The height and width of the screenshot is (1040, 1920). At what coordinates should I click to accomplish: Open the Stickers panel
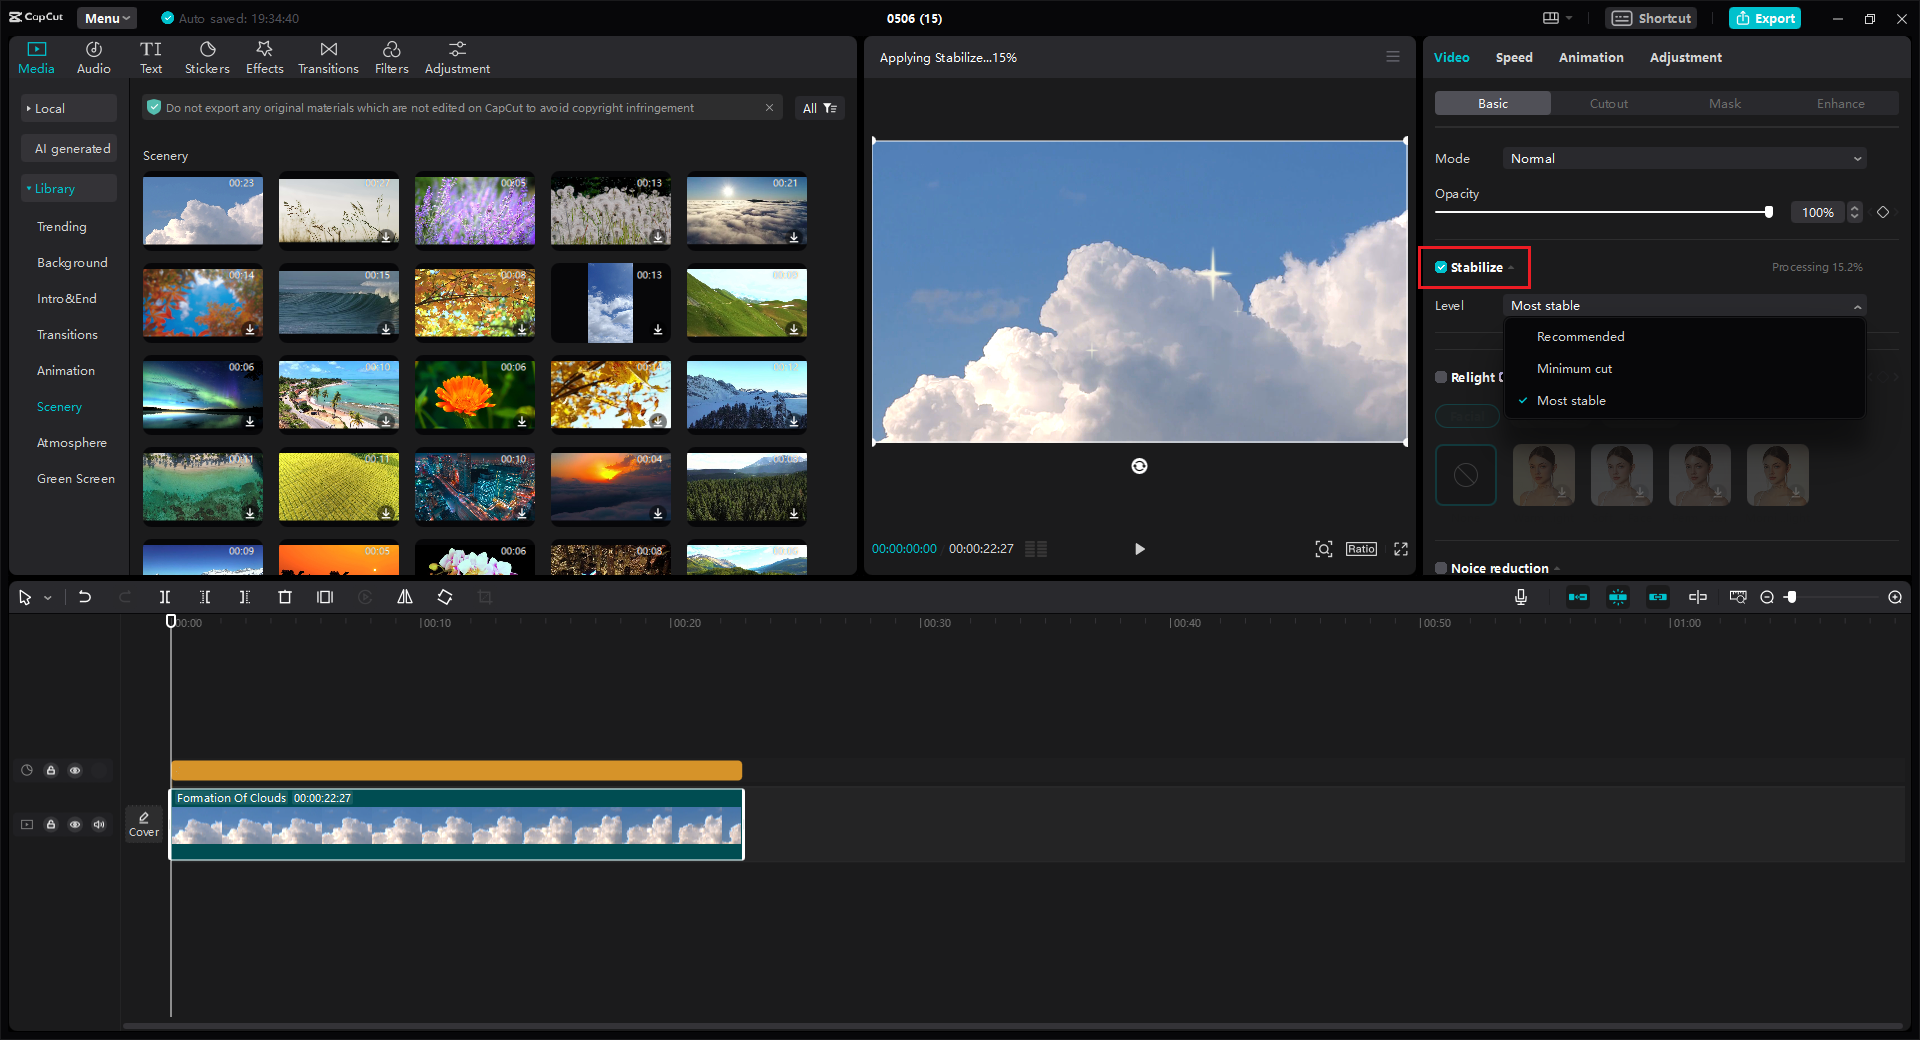pyautogui.click(x=207, y=56)
